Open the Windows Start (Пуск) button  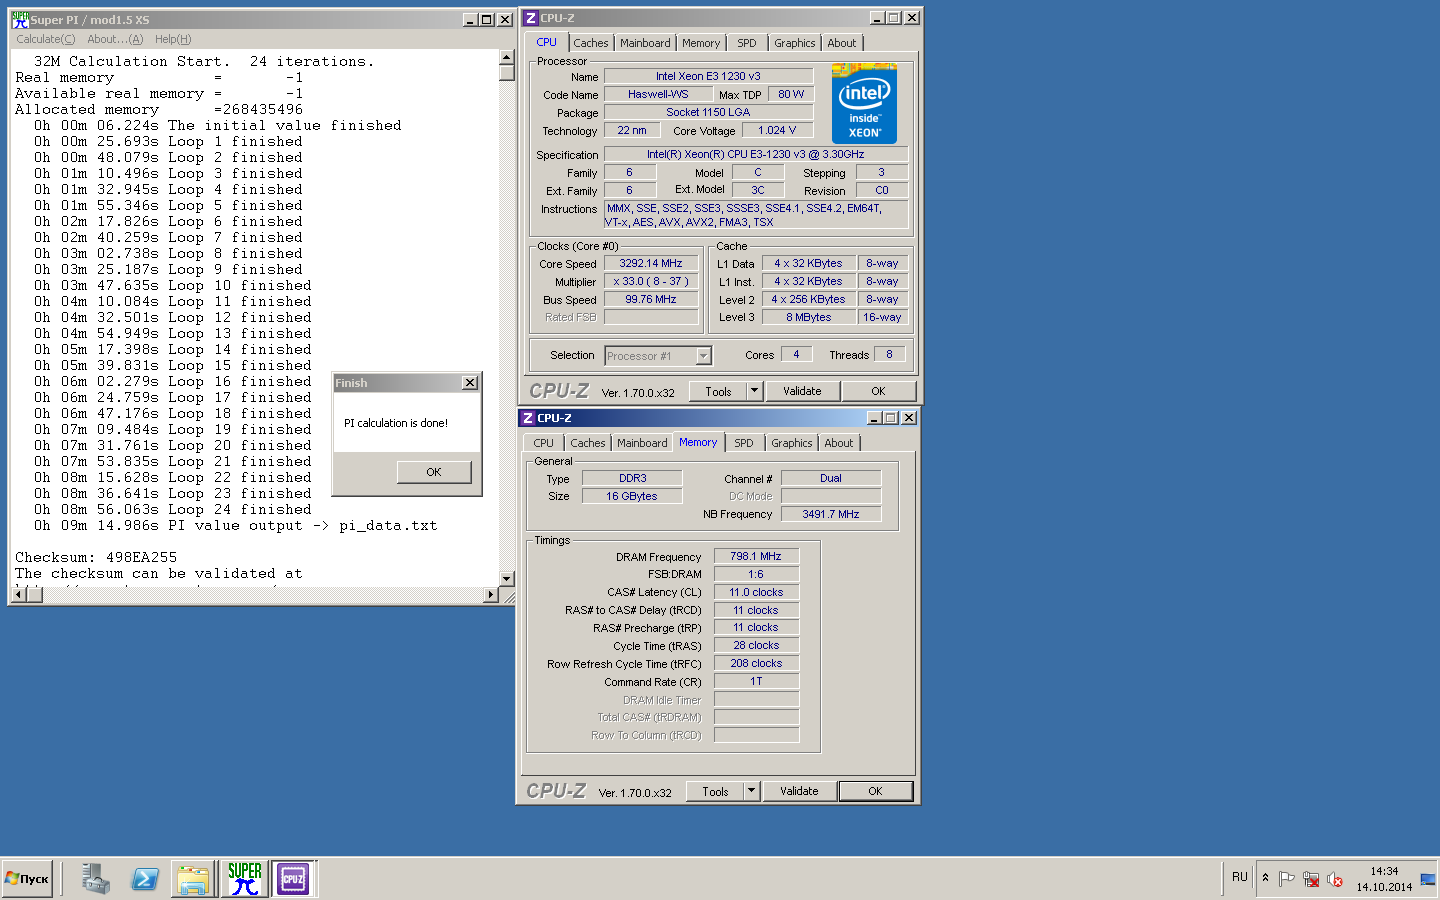pos(27,879)
